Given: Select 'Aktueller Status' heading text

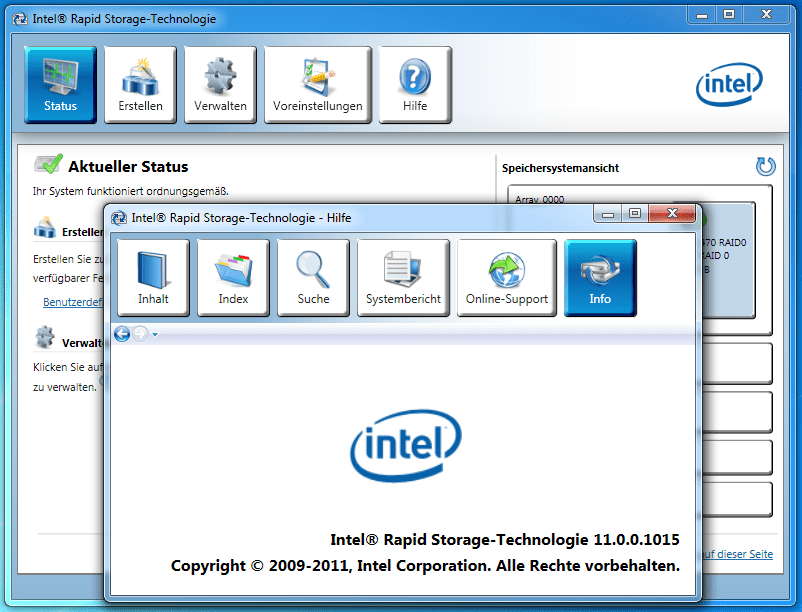Looking at the screenshot, I should click(128, 167).
